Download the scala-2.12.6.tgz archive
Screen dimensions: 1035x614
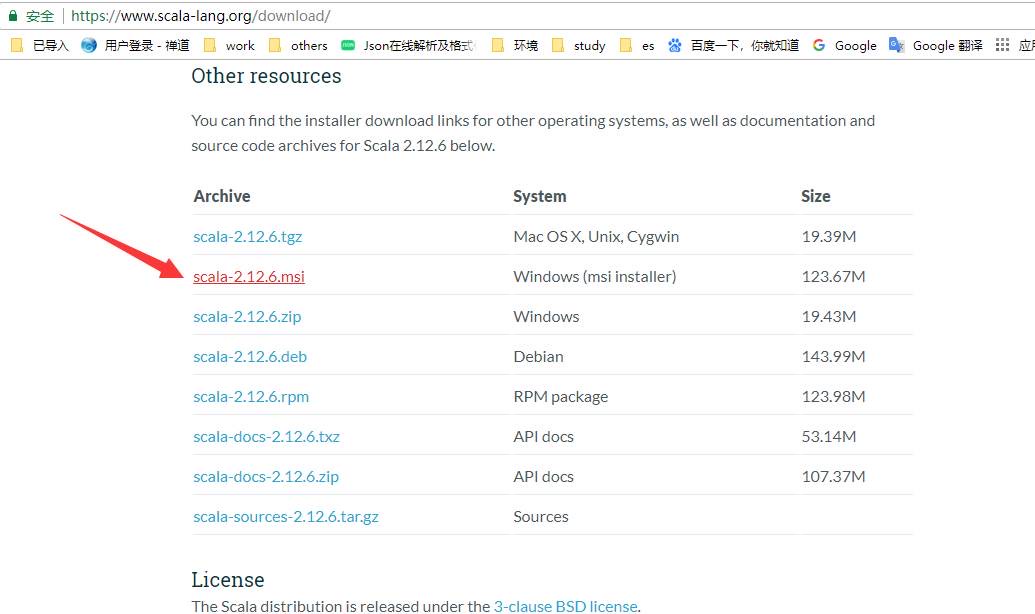[x=247, y=236]
